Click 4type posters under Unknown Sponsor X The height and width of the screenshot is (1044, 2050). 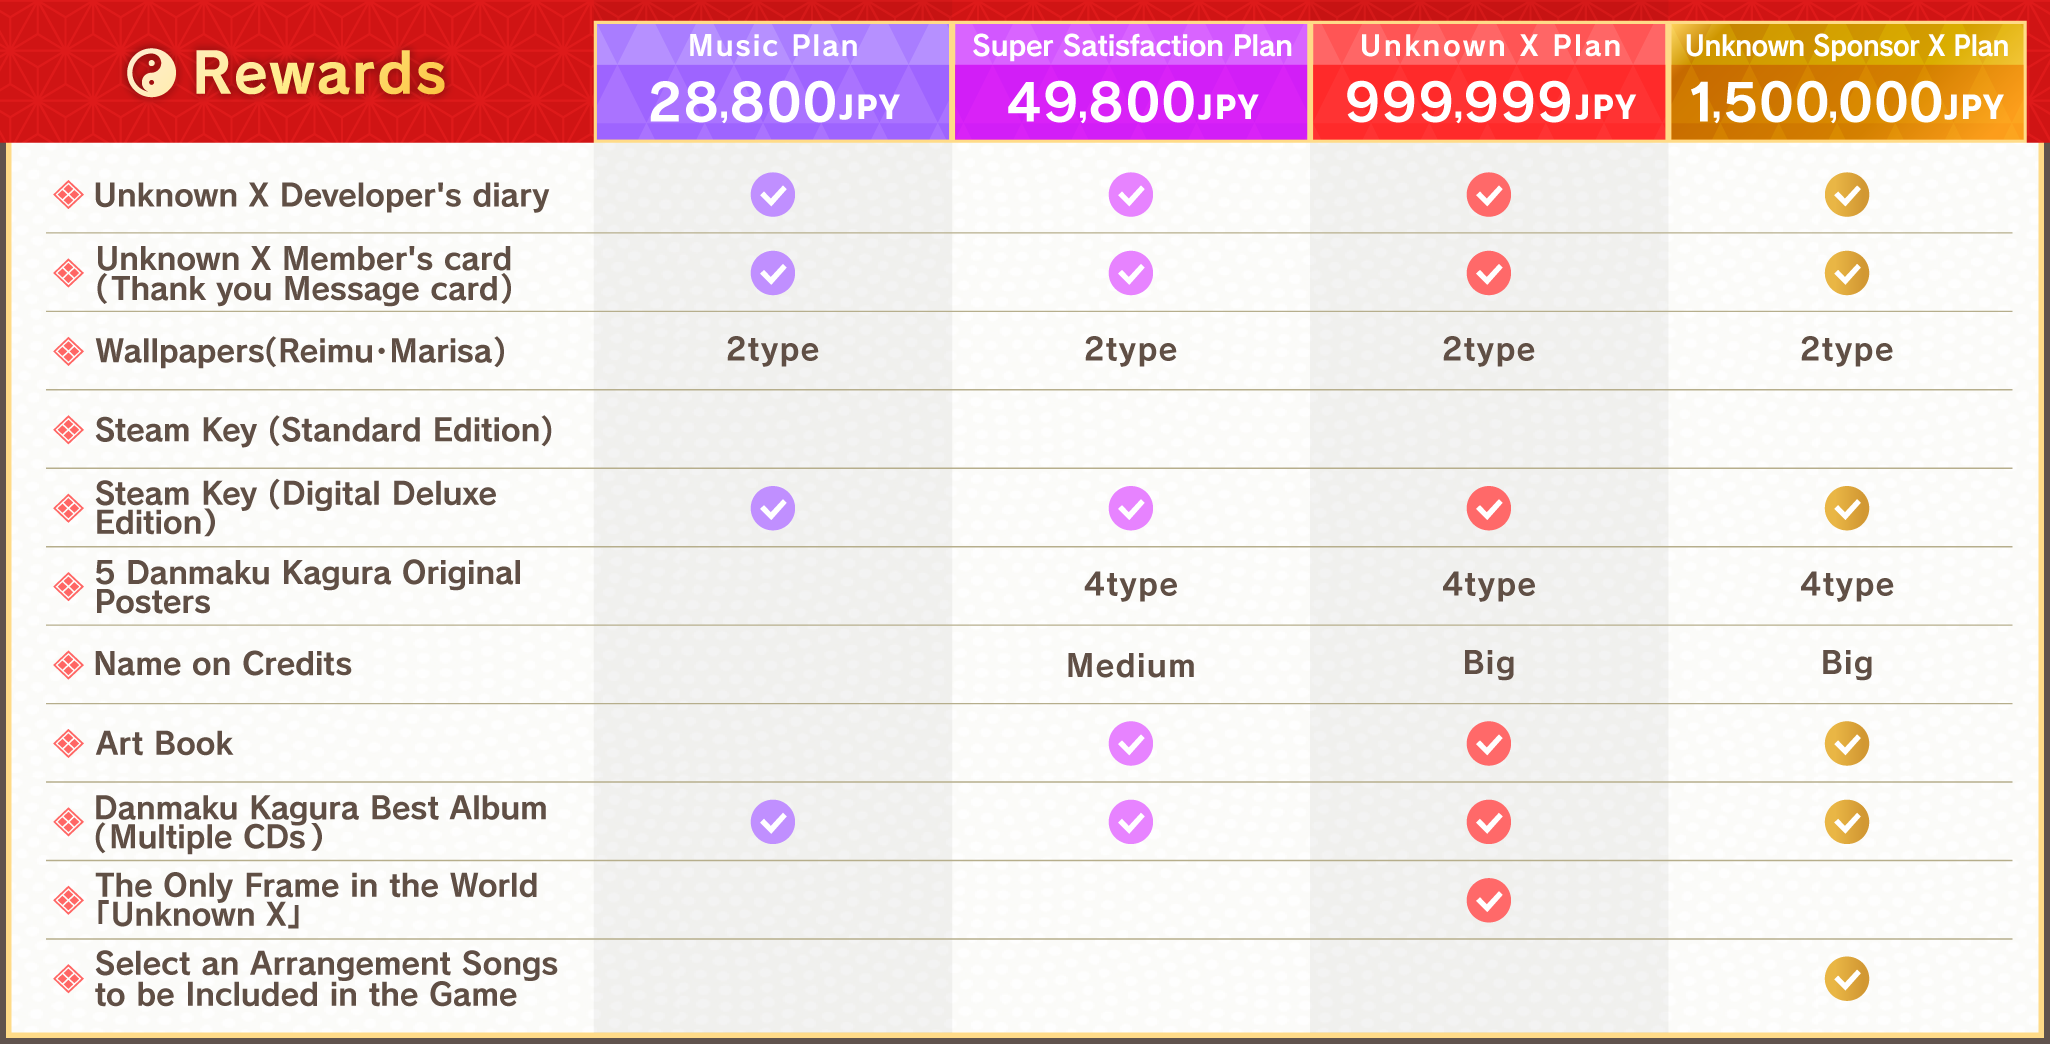click(x=1847, y=585)
